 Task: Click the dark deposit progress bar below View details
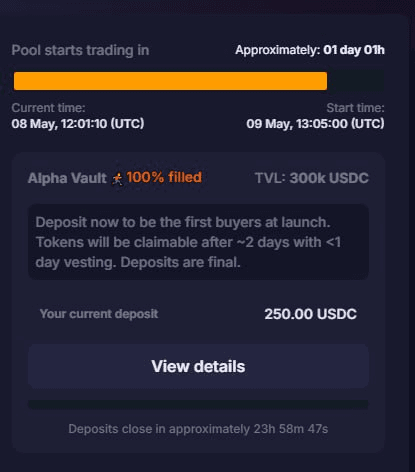coord(198,405)
